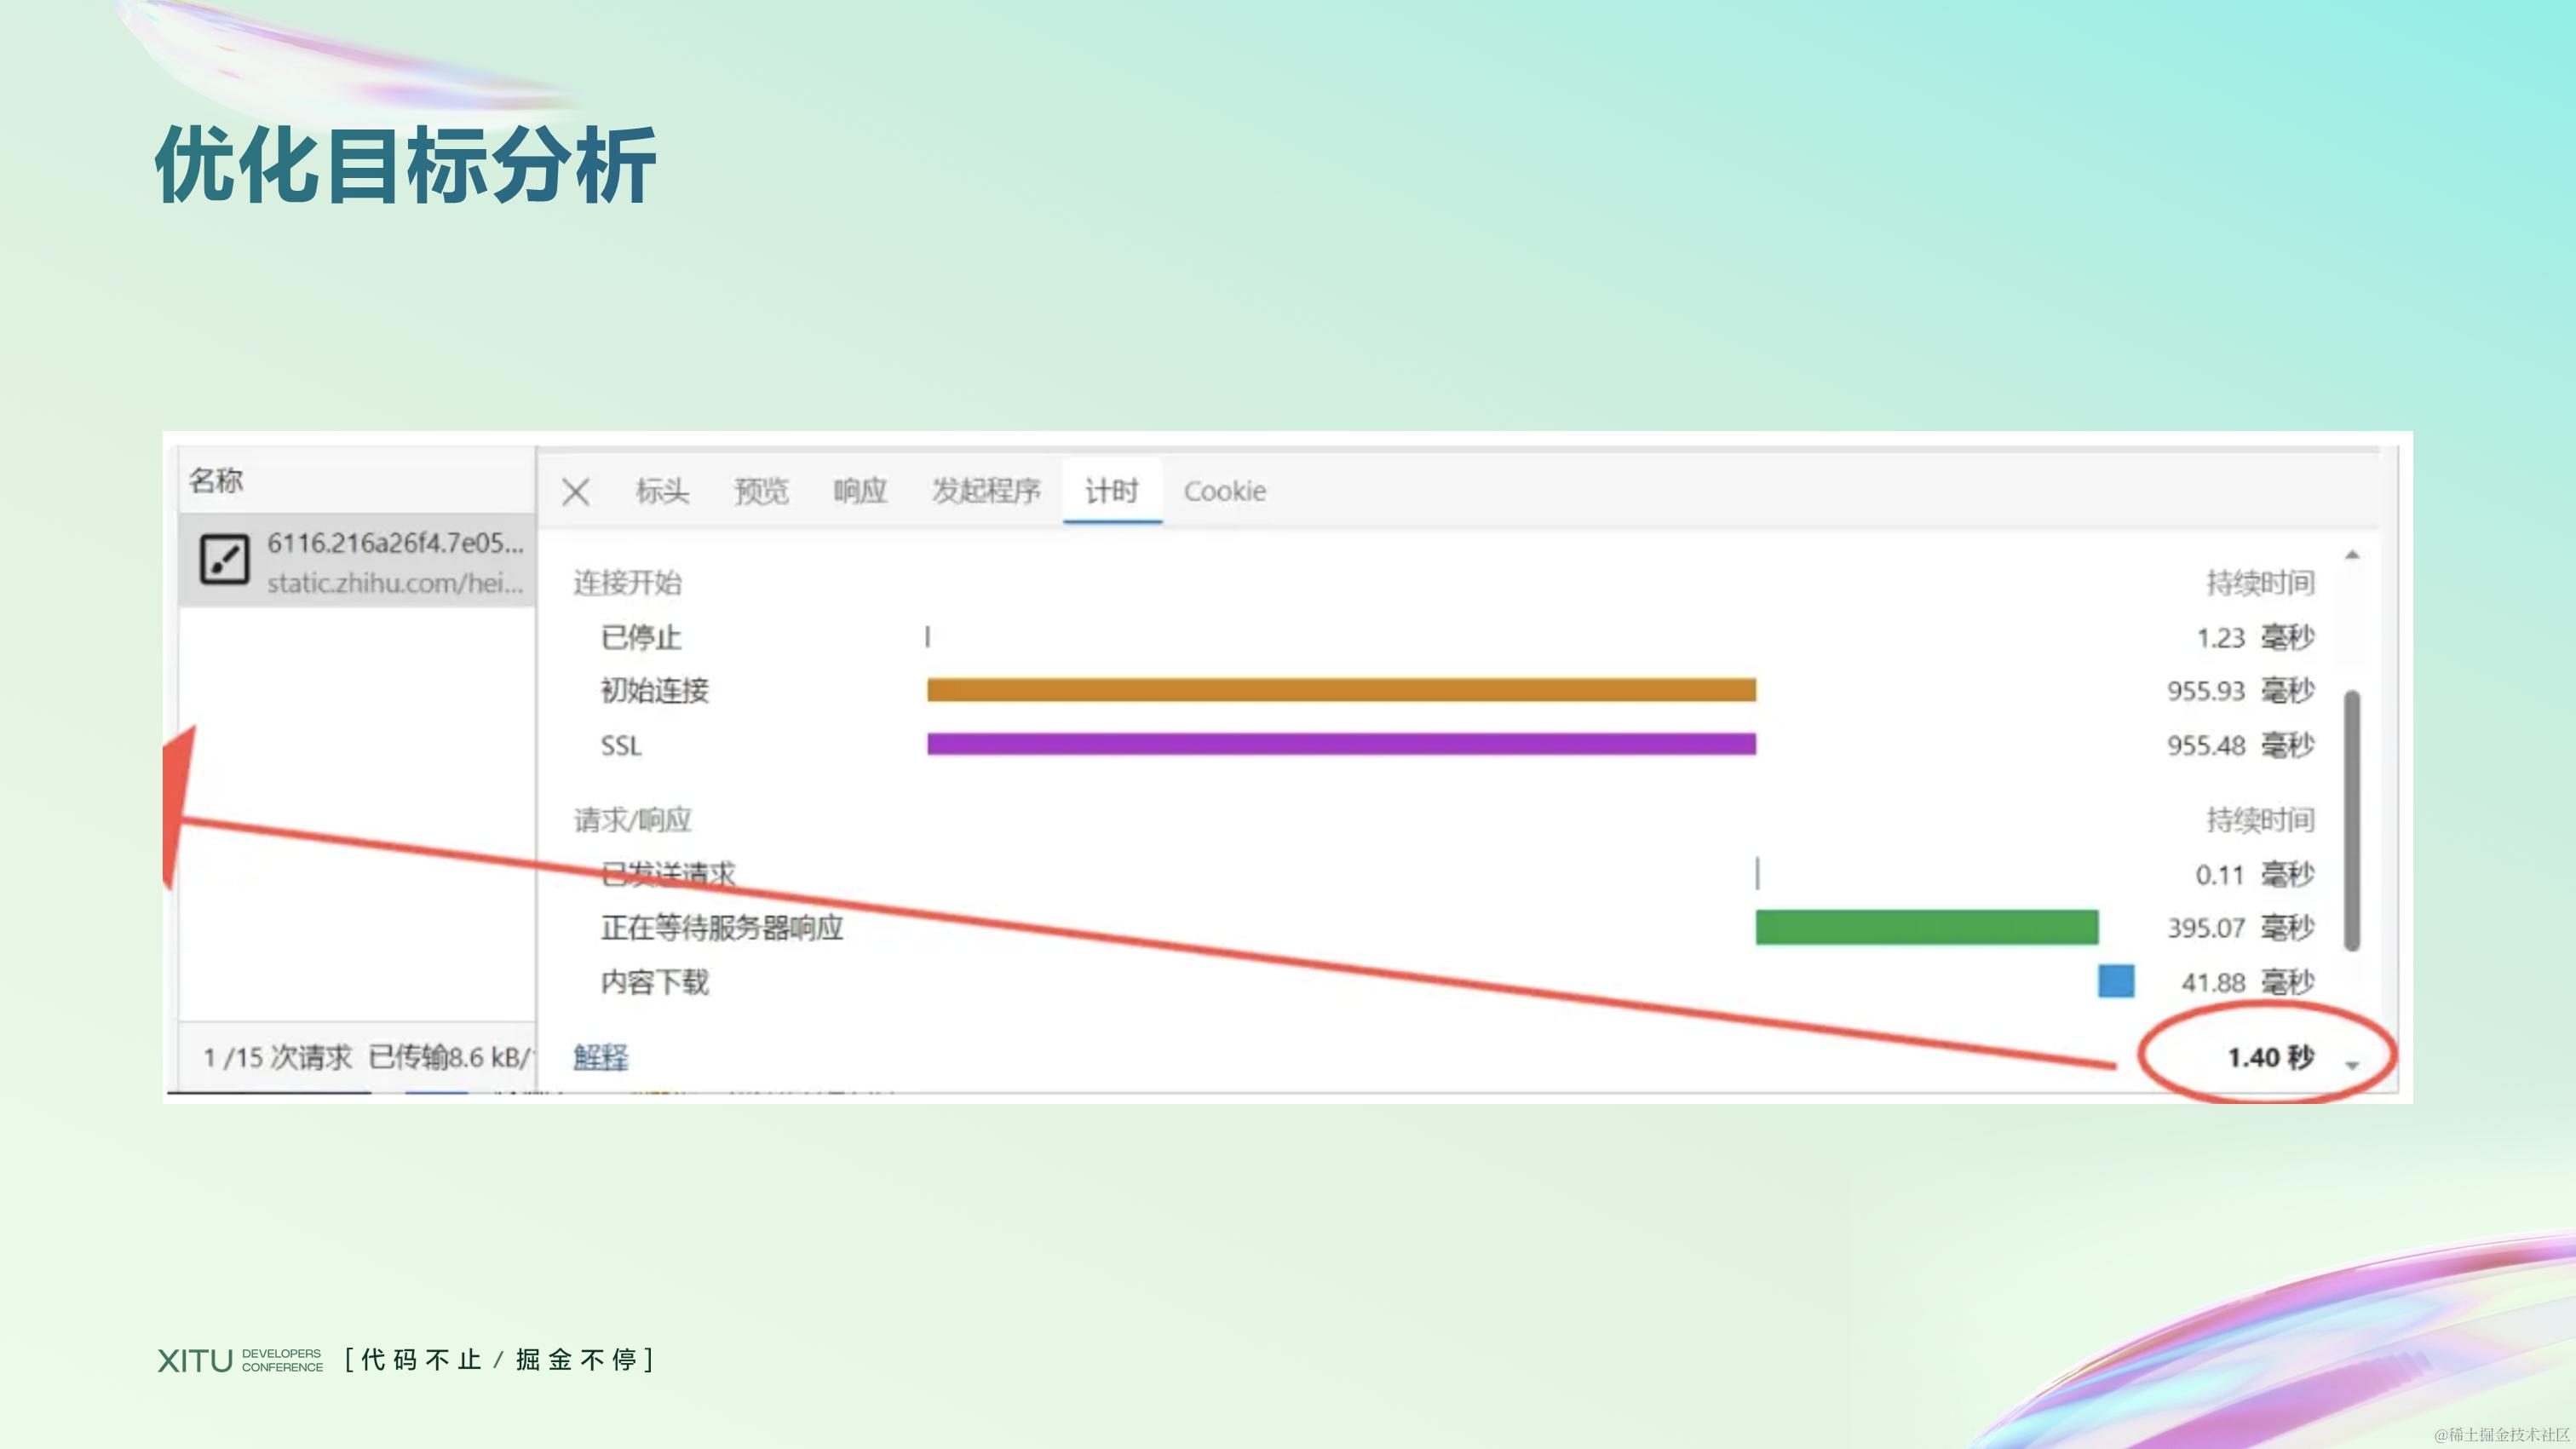Click the 请求/响应 section label

coord(633,820)
